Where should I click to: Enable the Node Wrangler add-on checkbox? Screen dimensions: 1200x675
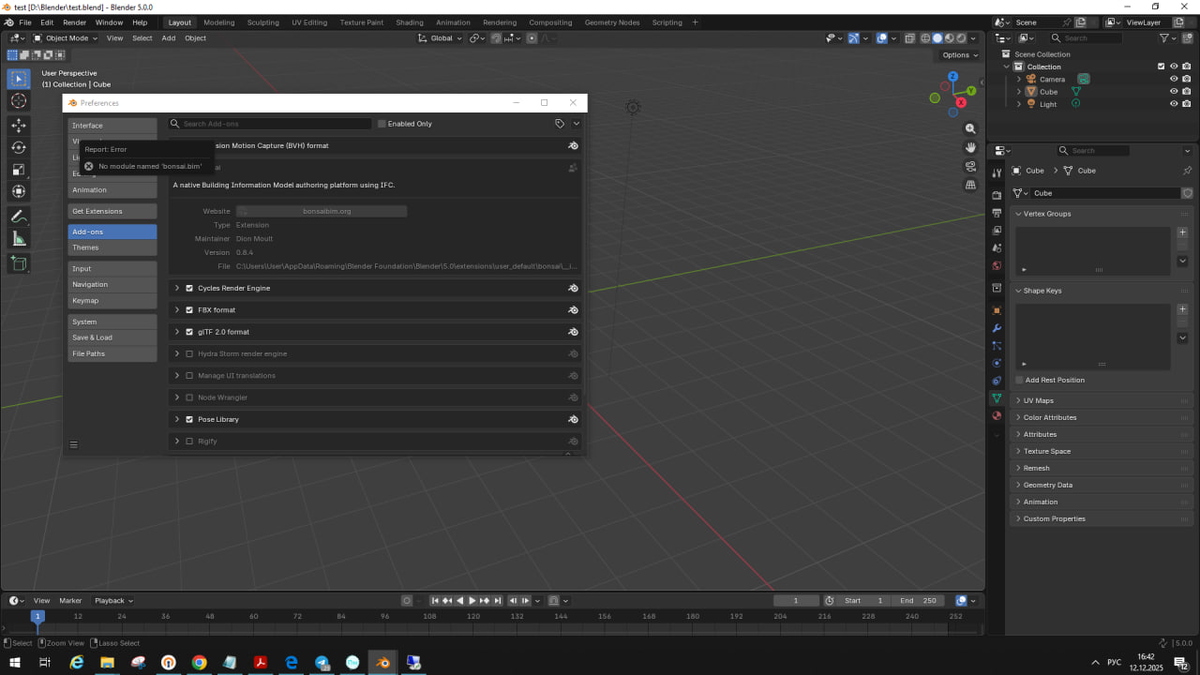point(189,397)
